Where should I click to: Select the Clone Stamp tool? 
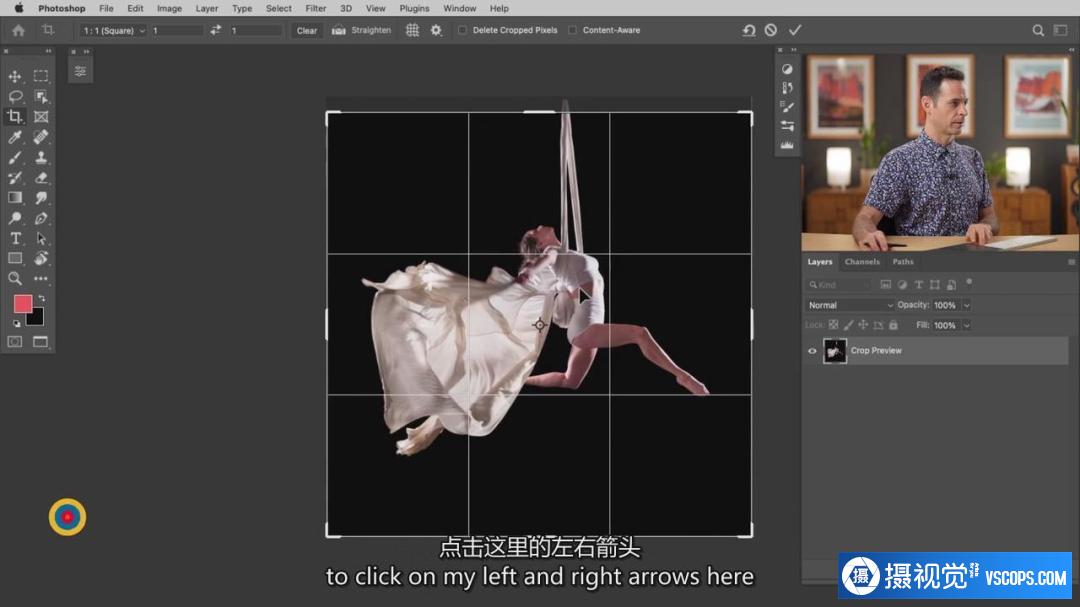coord(41,157)
